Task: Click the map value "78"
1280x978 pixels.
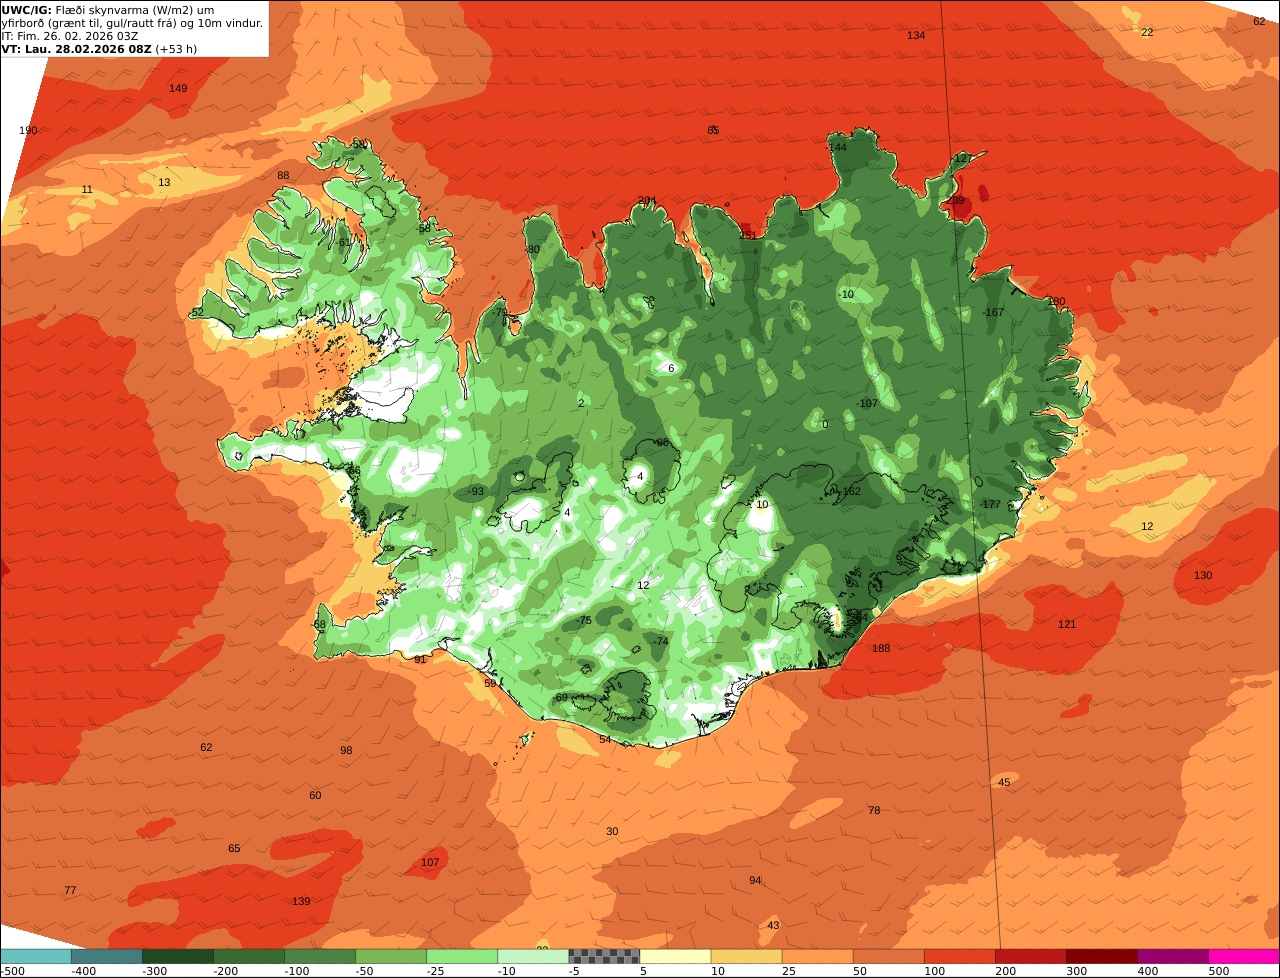Action: [x=874, y=811]
